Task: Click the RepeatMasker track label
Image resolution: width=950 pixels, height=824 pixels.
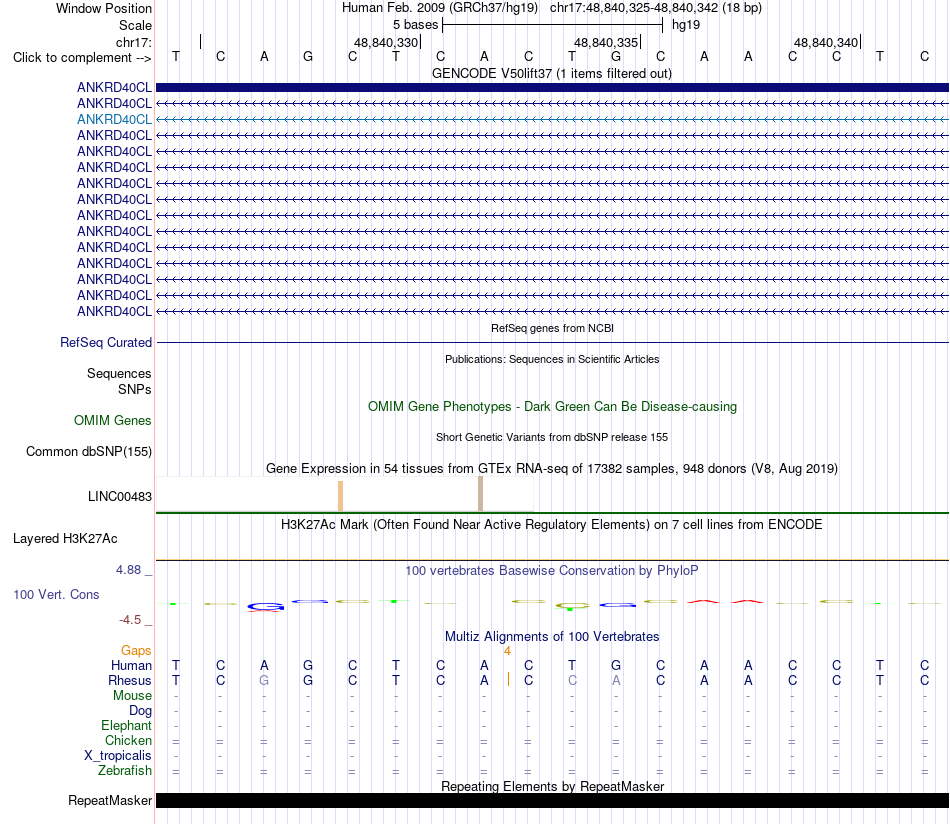Action: tap(110, 801)
